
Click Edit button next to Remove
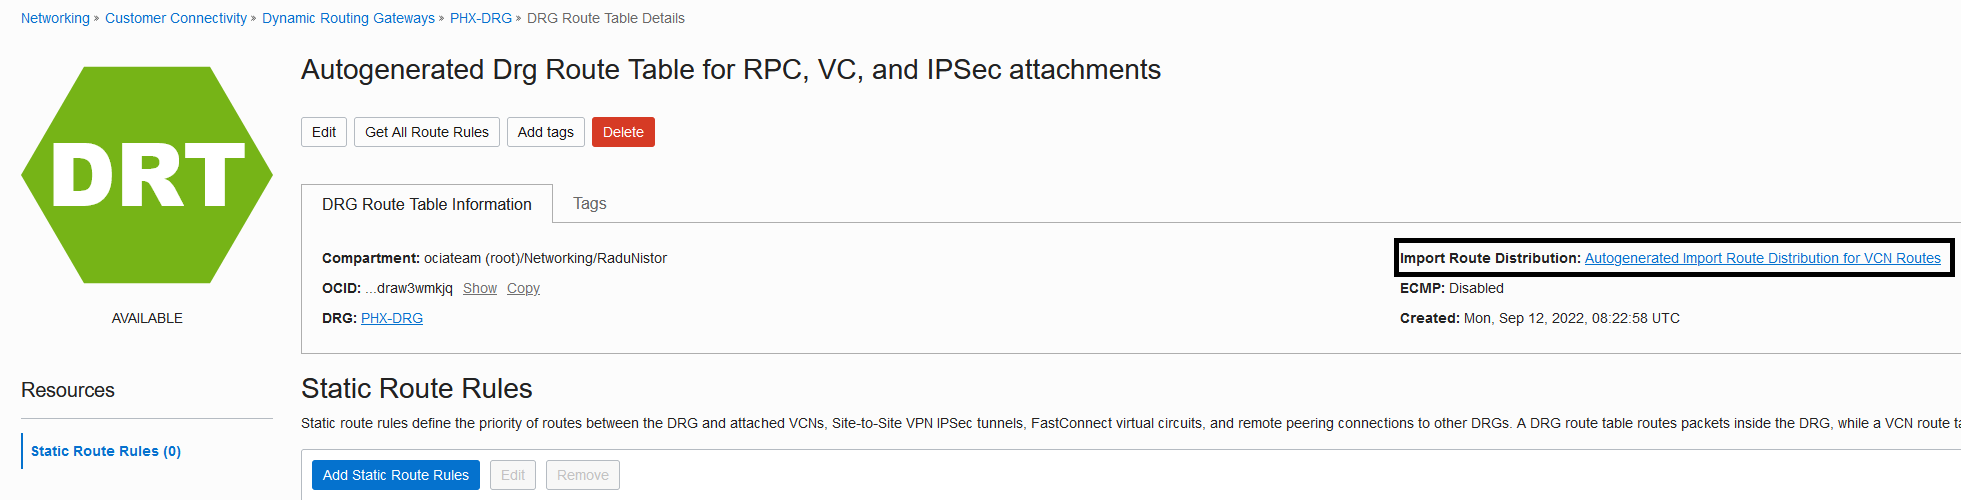click(x=513, y=475)
